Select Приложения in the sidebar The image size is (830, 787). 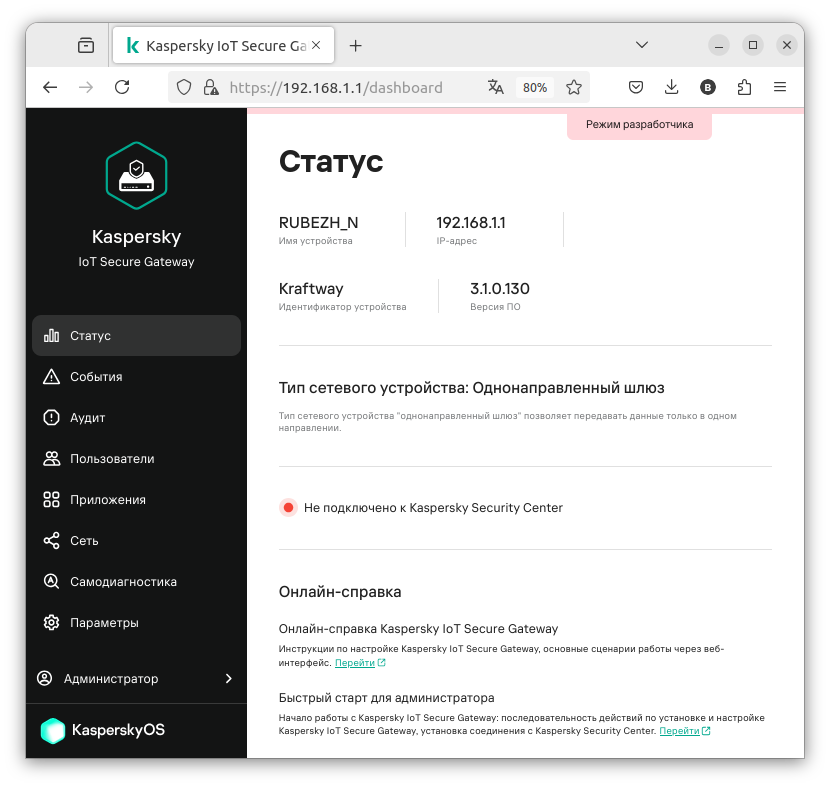[136, 500]
